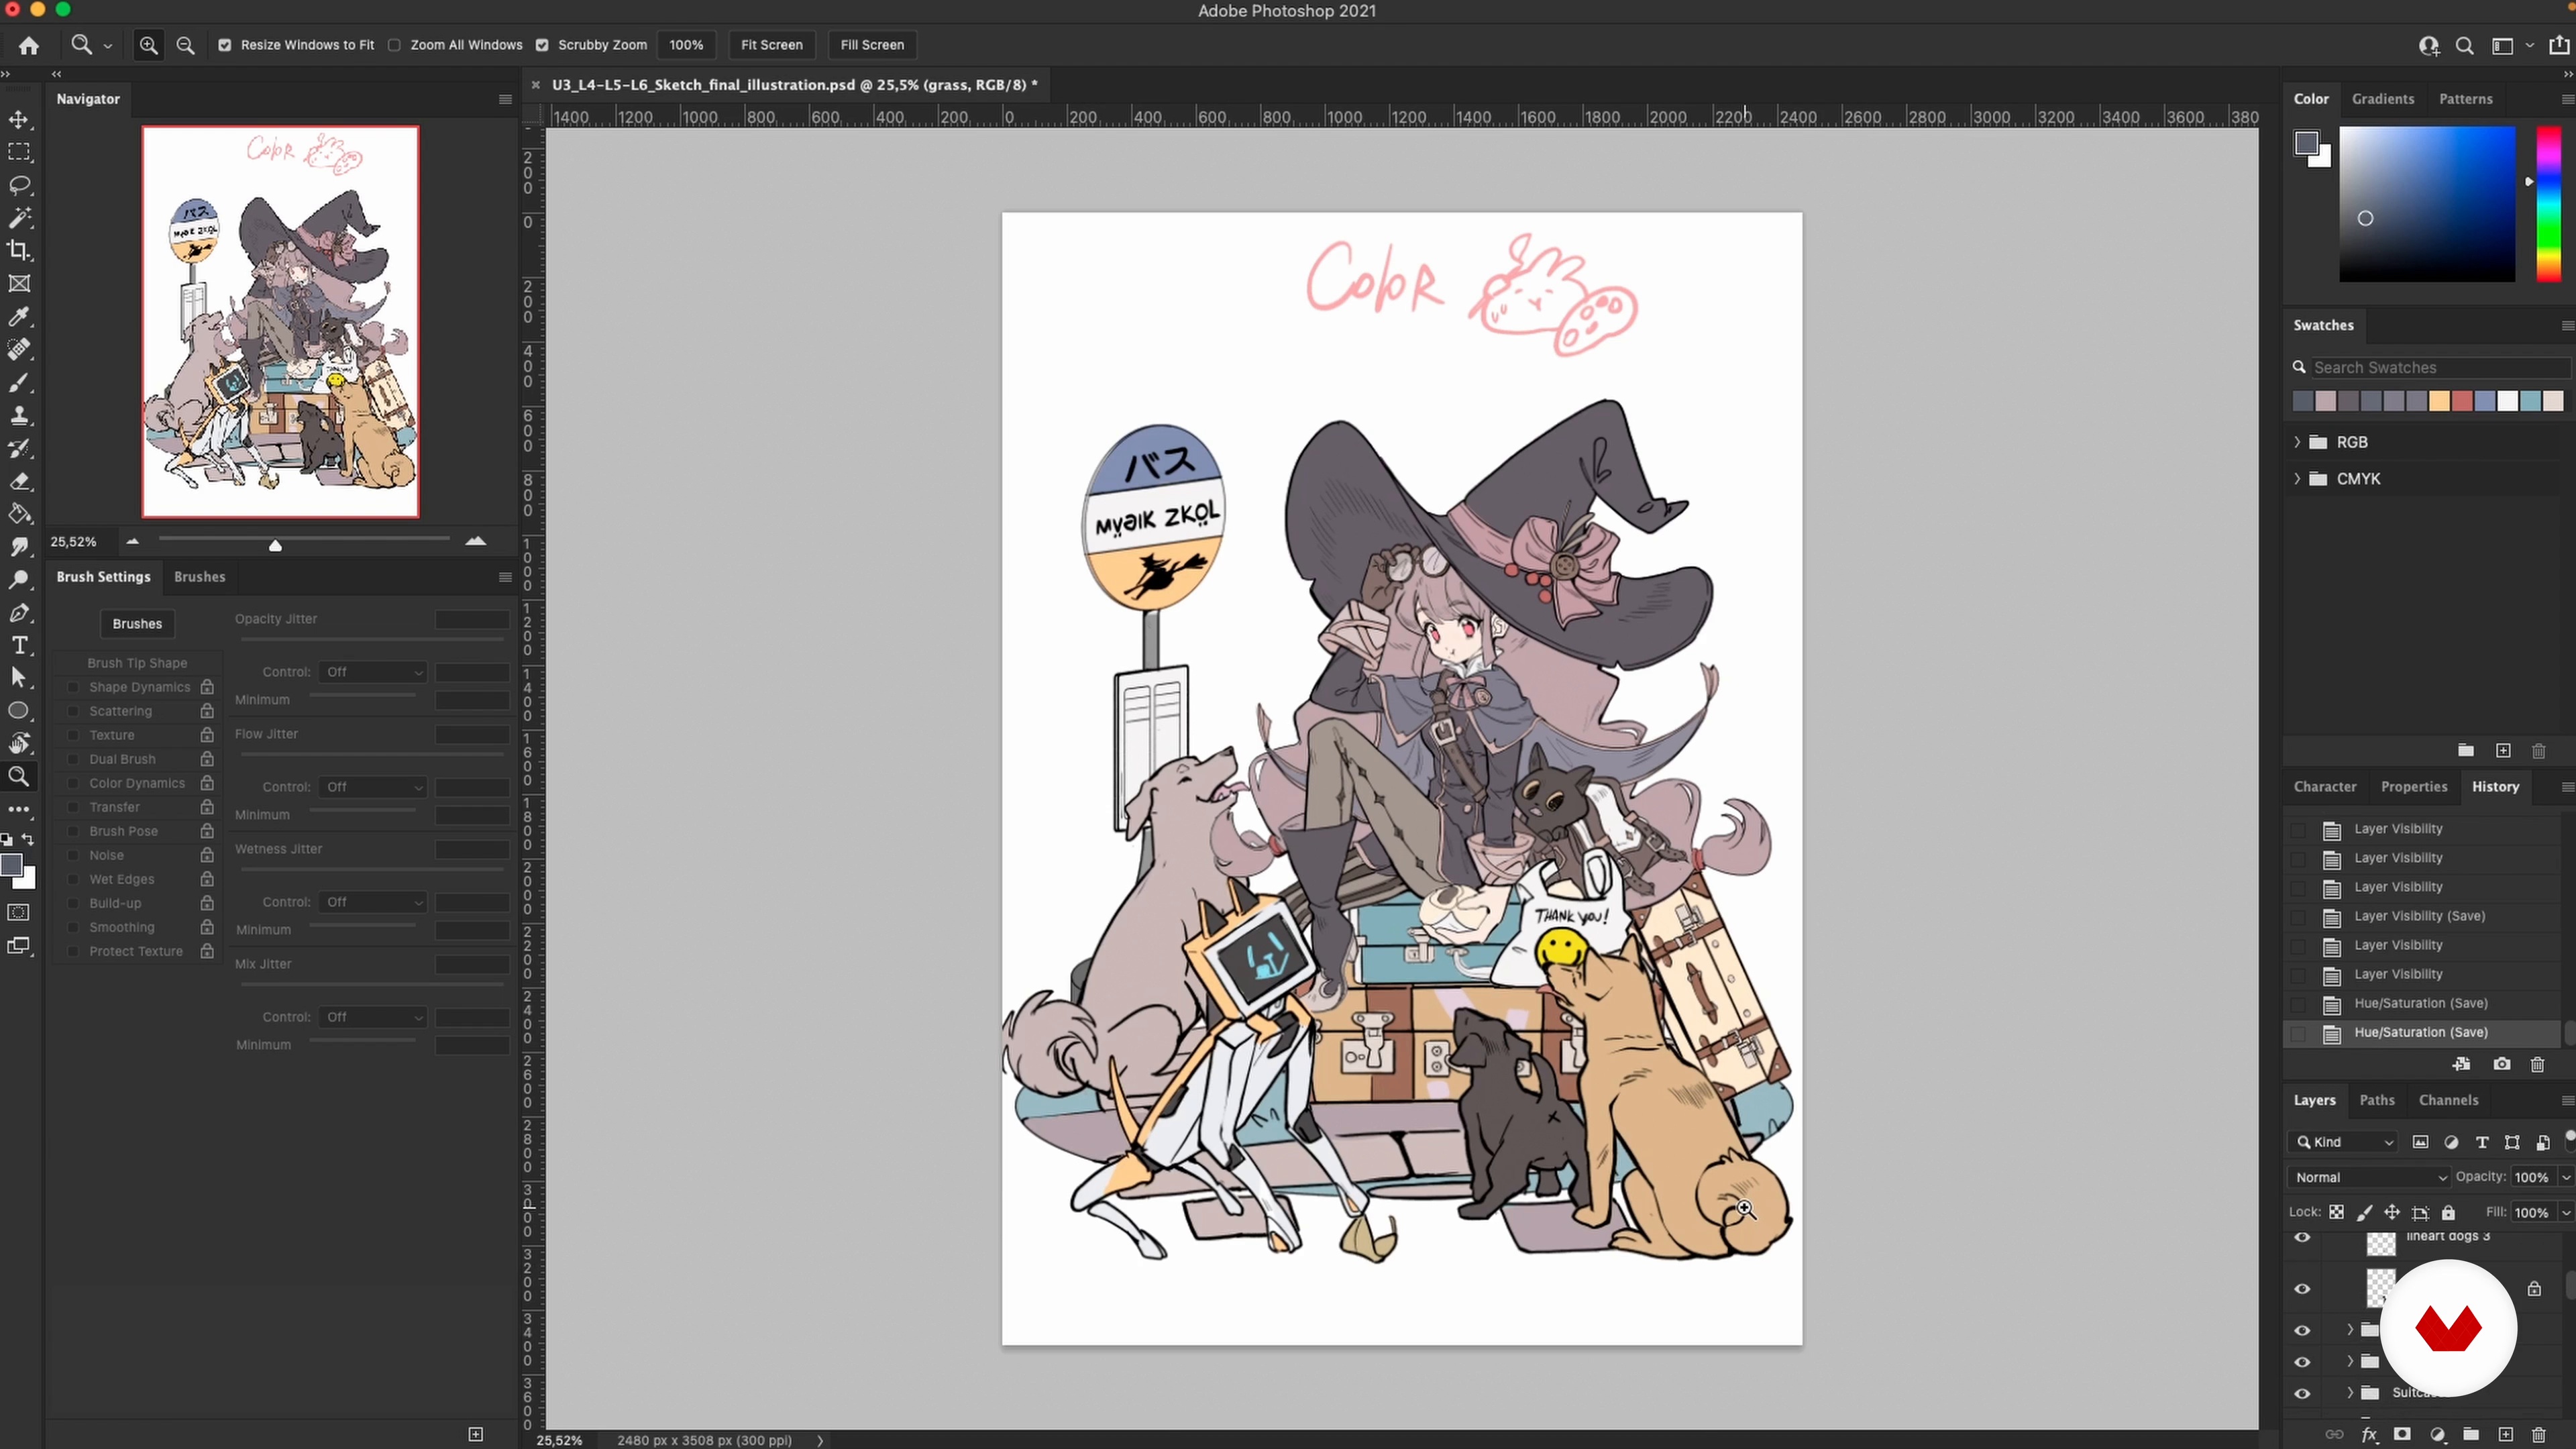The image size is (2576, 1449).
Task: Enable Zoom All Windows checkbox
Action: [395, 45]
